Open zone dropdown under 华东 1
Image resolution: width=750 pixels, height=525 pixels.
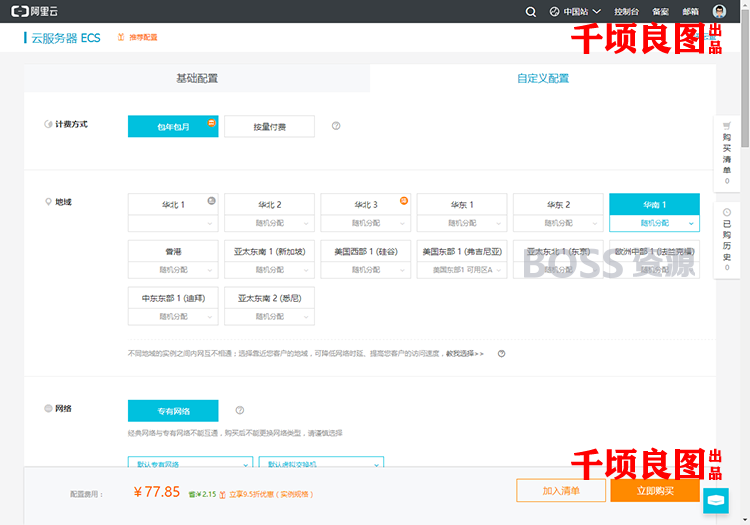pyautogui.click(x=462, y=223)
